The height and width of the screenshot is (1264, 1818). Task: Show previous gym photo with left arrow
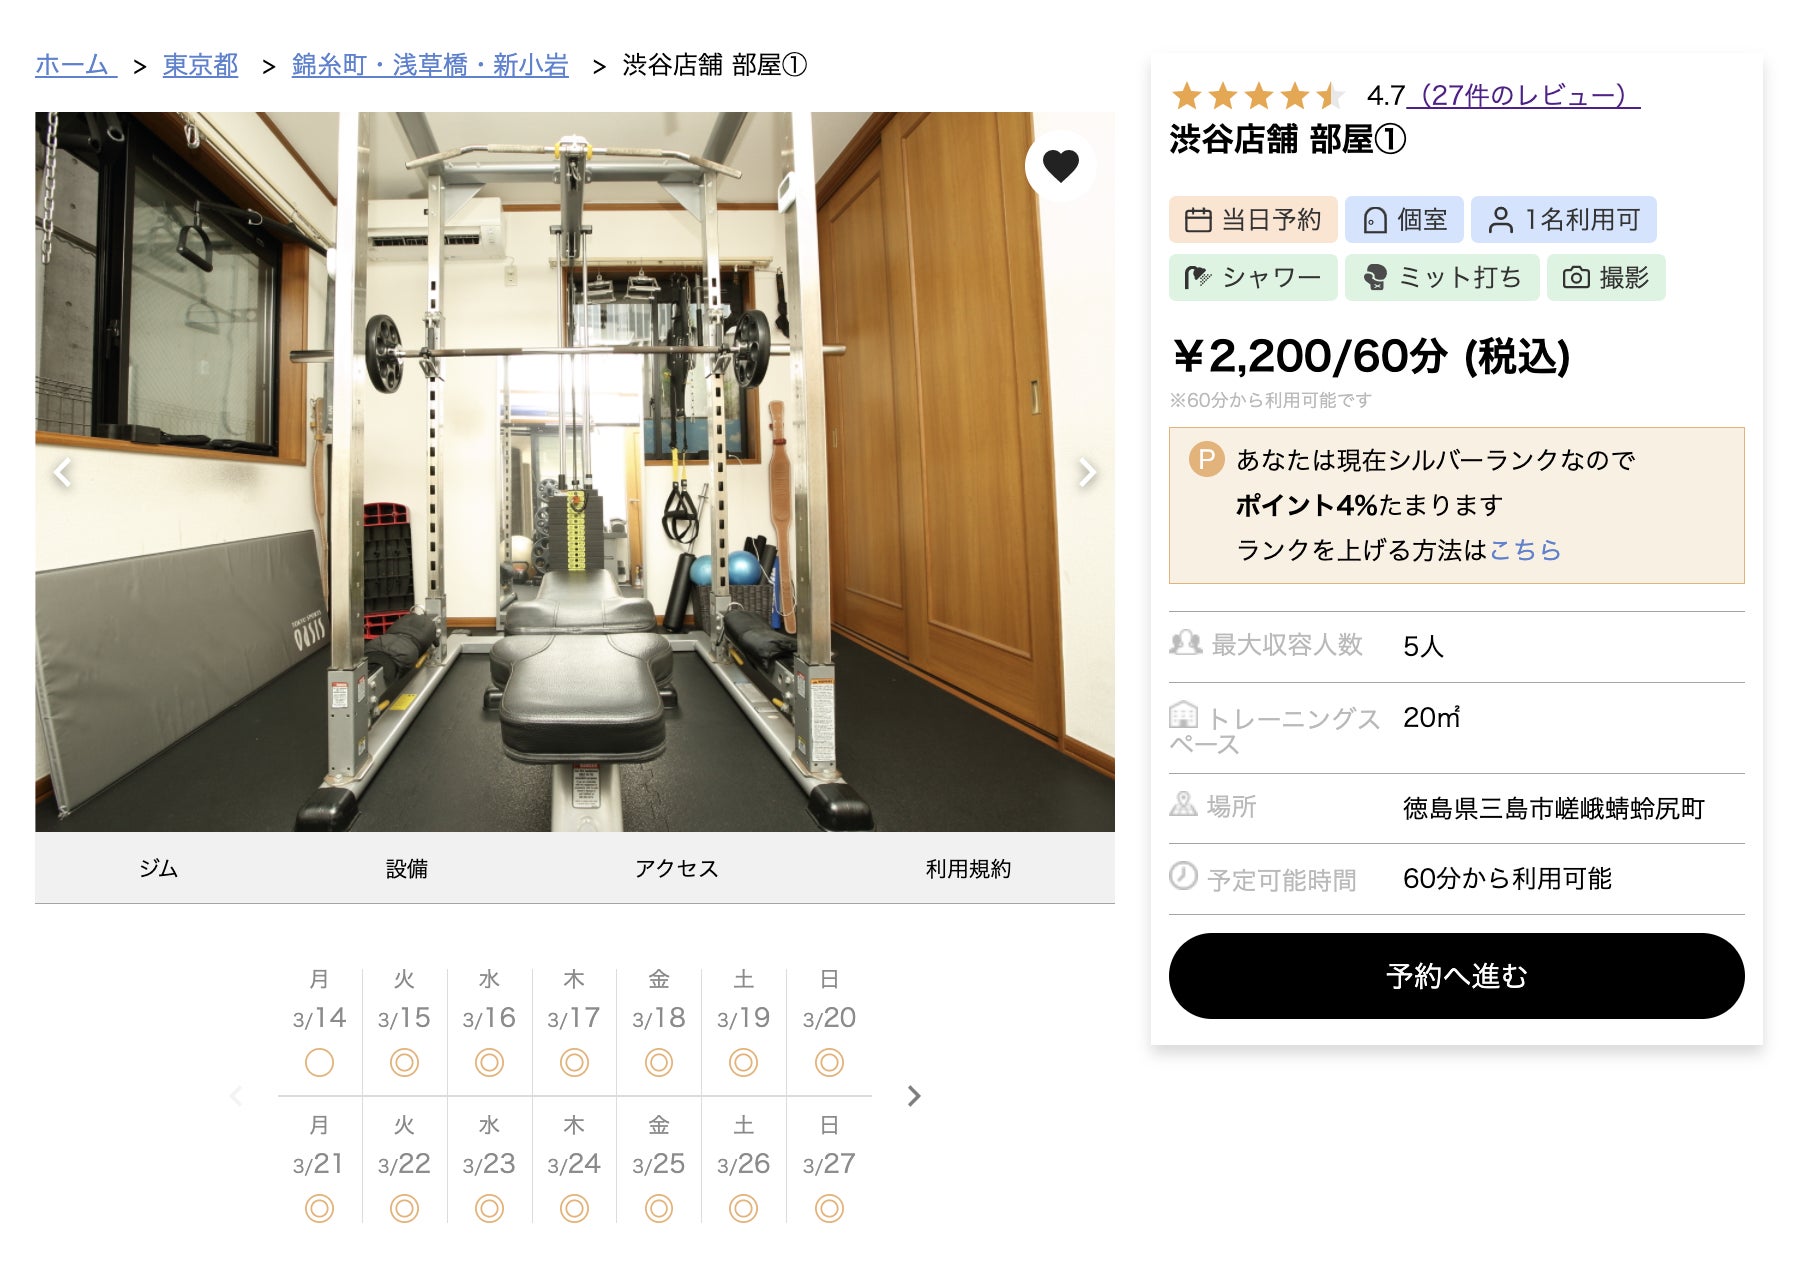click(x=62, y=472)
